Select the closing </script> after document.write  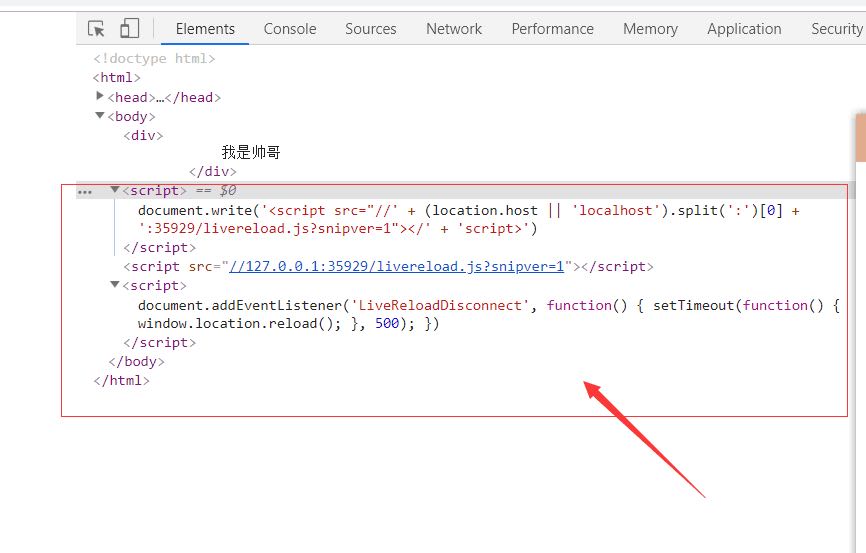pyautogui.click(x=160, y=247)
